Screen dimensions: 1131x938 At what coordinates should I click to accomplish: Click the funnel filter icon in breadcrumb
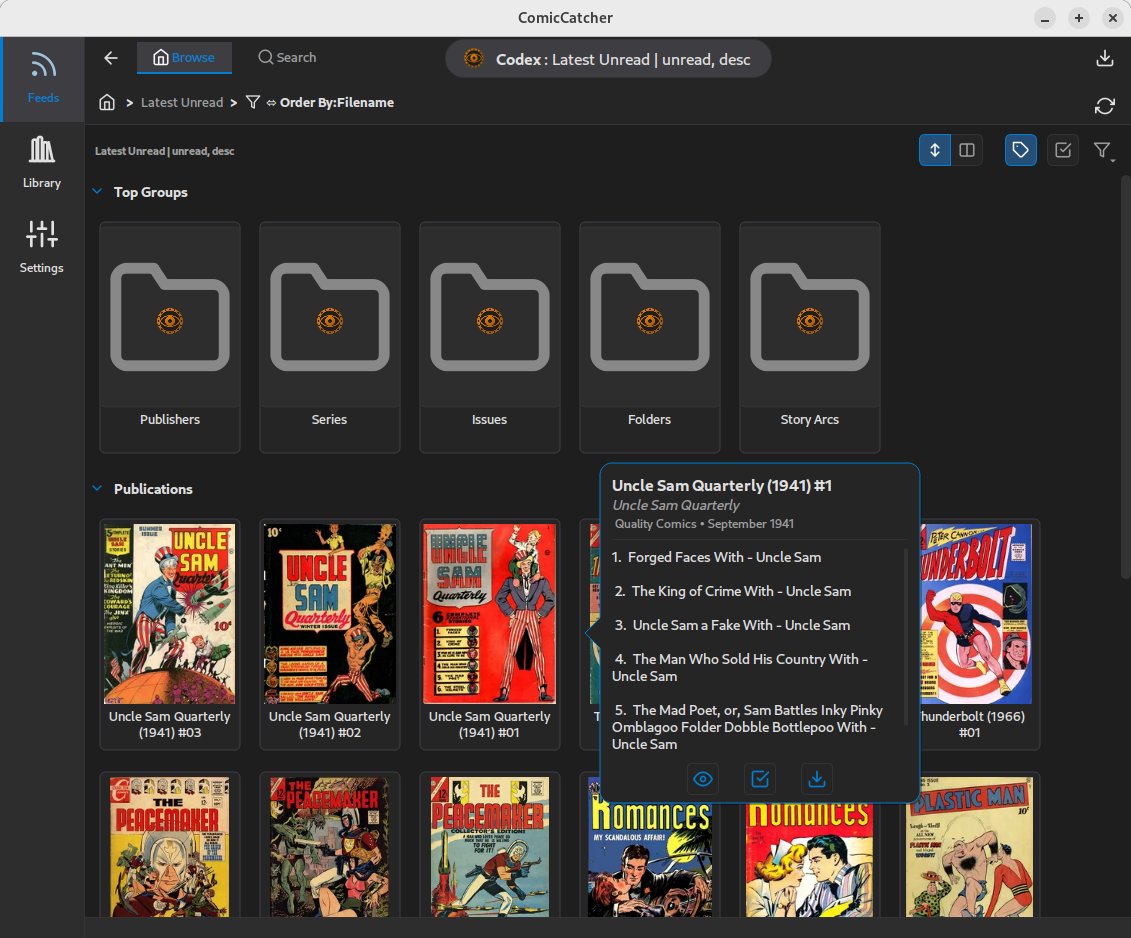[253, 102]
